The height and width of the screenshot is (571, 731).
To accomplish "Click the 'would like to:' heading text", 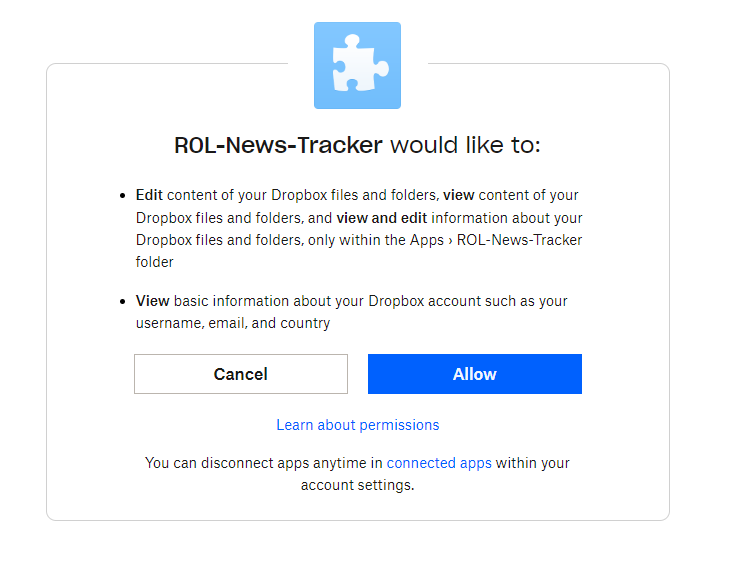I will coord(465,145).
